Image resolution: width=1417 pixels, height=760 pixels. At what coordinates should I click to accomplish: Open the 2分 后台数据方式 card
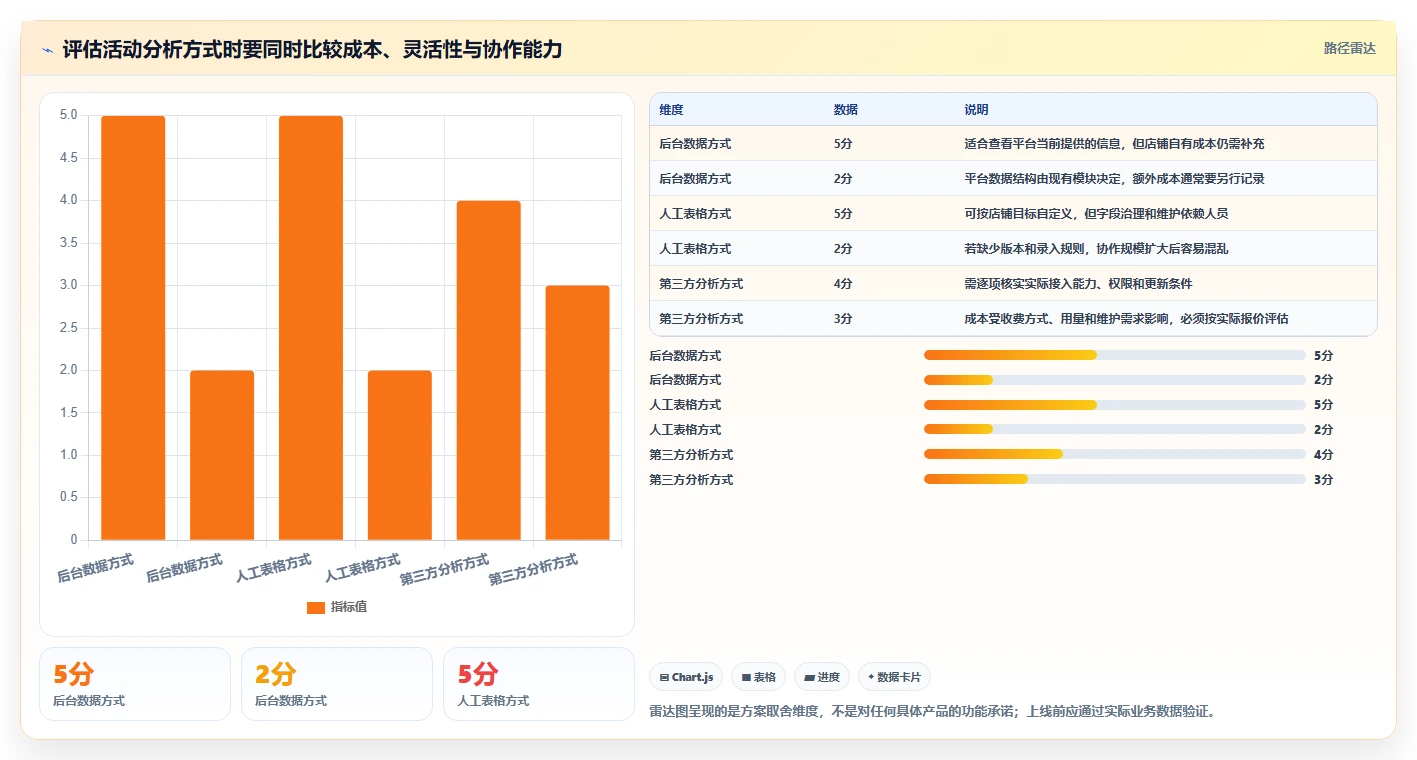337,684
